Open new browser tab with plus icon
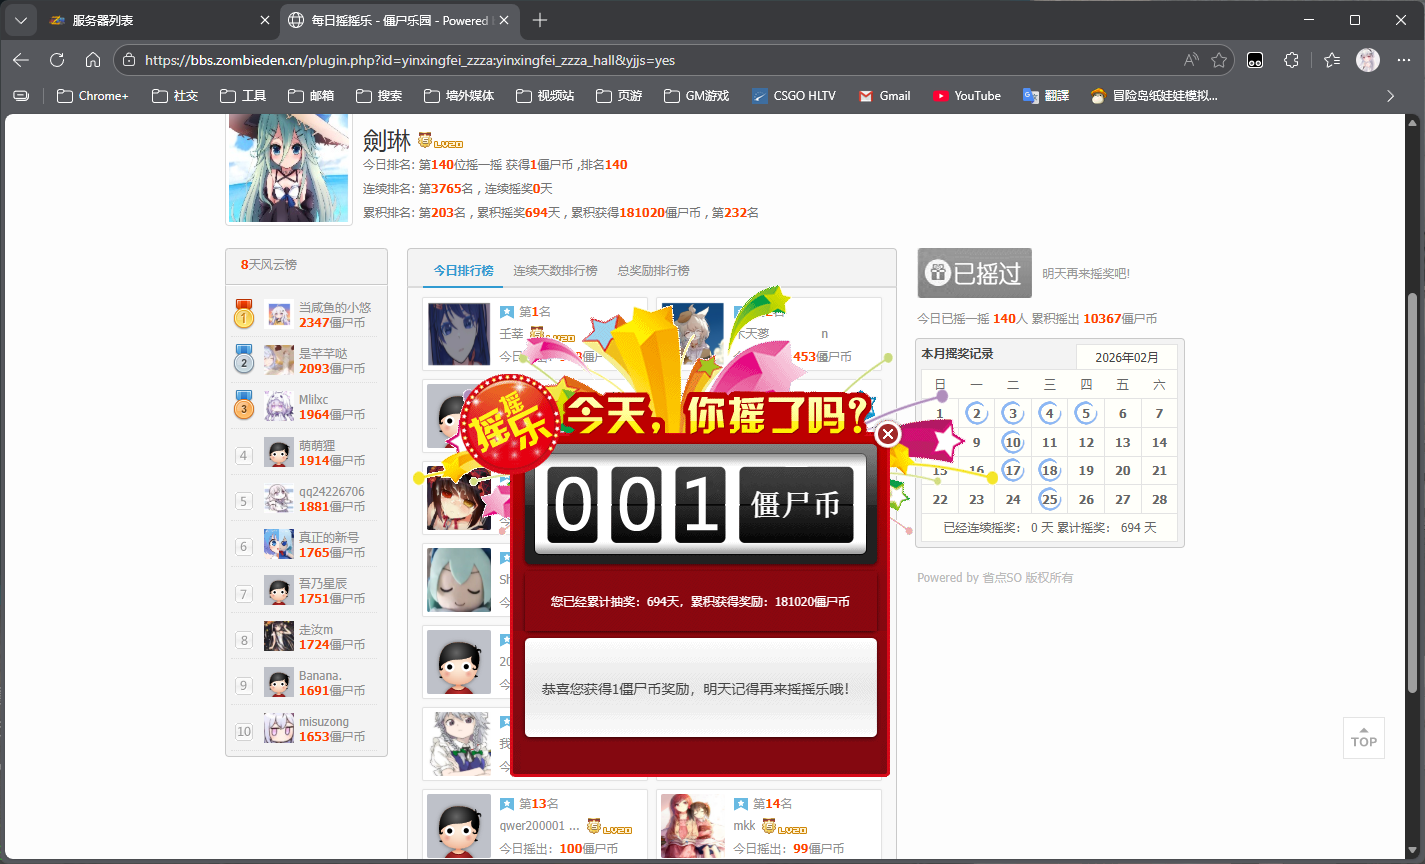Image resolution: width=1425 pixels, height=864 pixels. point(540,20)
